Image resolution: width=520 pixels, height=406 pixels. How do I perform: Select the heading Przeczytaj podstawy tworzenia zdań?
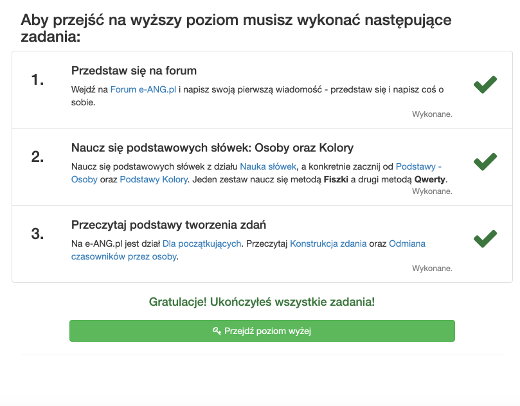pyautogui.click(x=169, y=225)
